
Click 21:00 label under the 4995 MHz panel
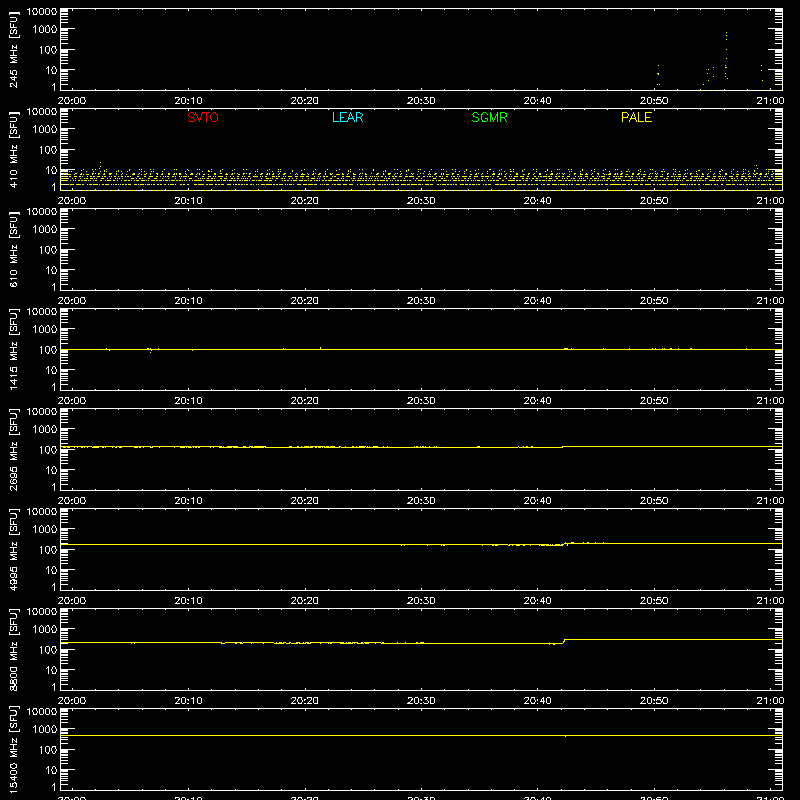[x=770, y=601]
